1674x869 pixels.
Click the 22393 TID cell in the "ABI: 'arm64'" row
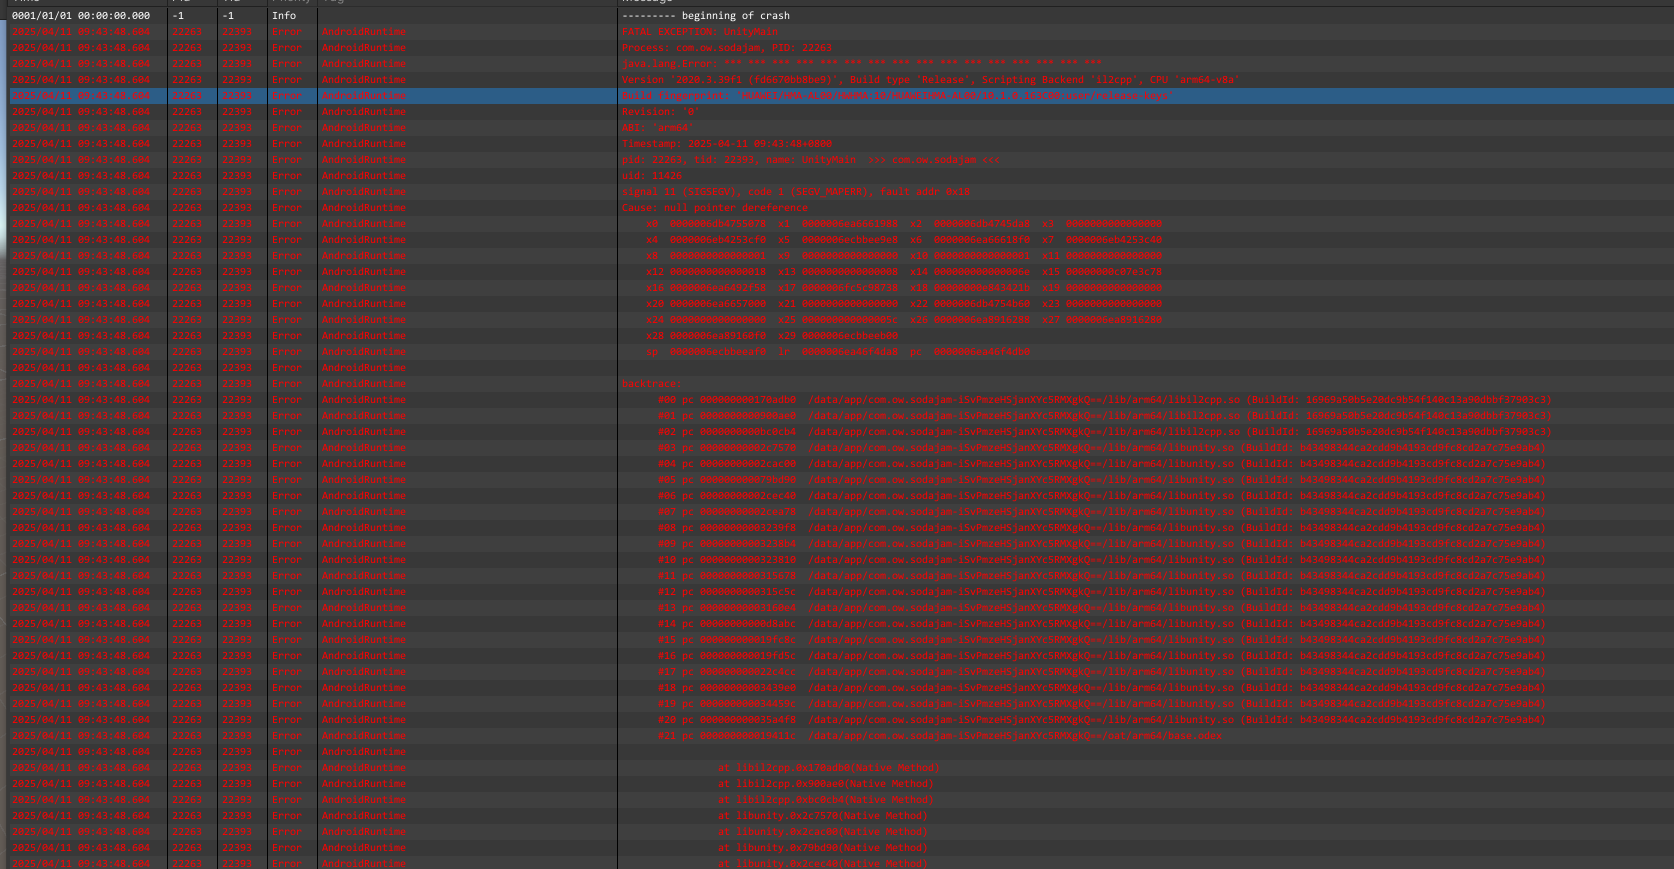(x=237, y=128)
